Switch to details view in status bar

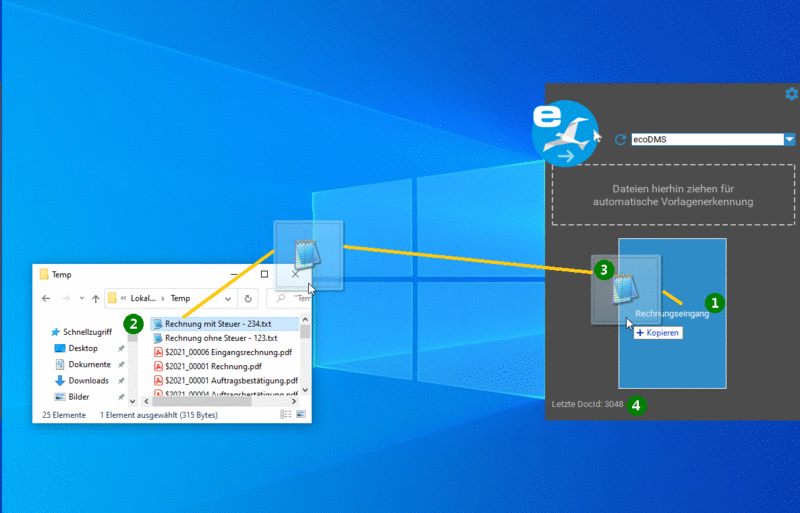(286, 414)
